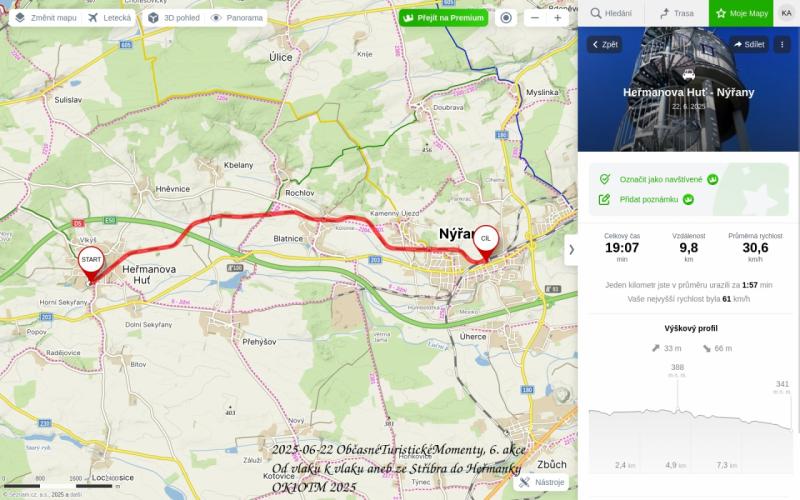Toggle Panorama eye view
Screen dimensions: 800x500
pos(237,18)
